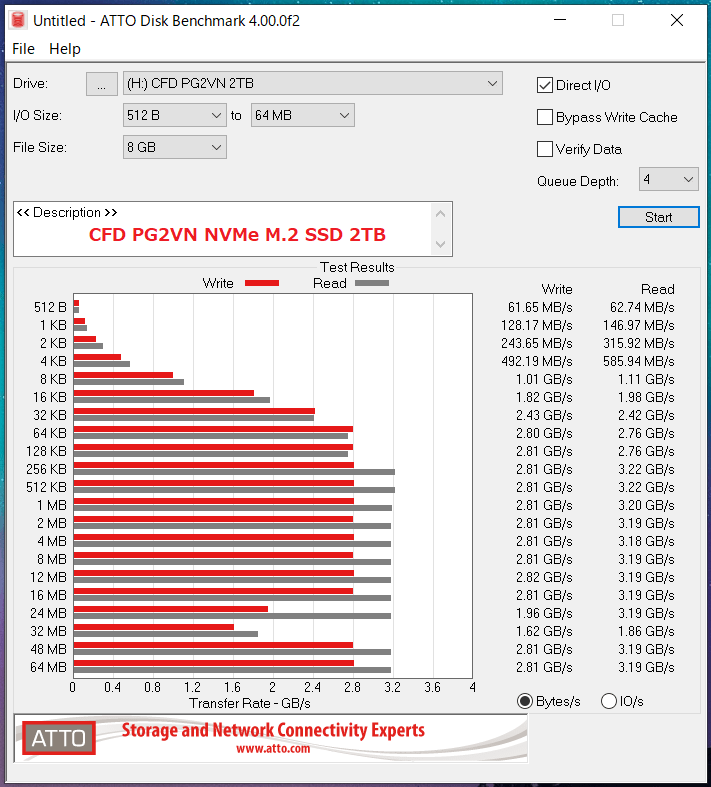
Task: Enable Bypass Write Cache checkbox
Action: point(545,117)
